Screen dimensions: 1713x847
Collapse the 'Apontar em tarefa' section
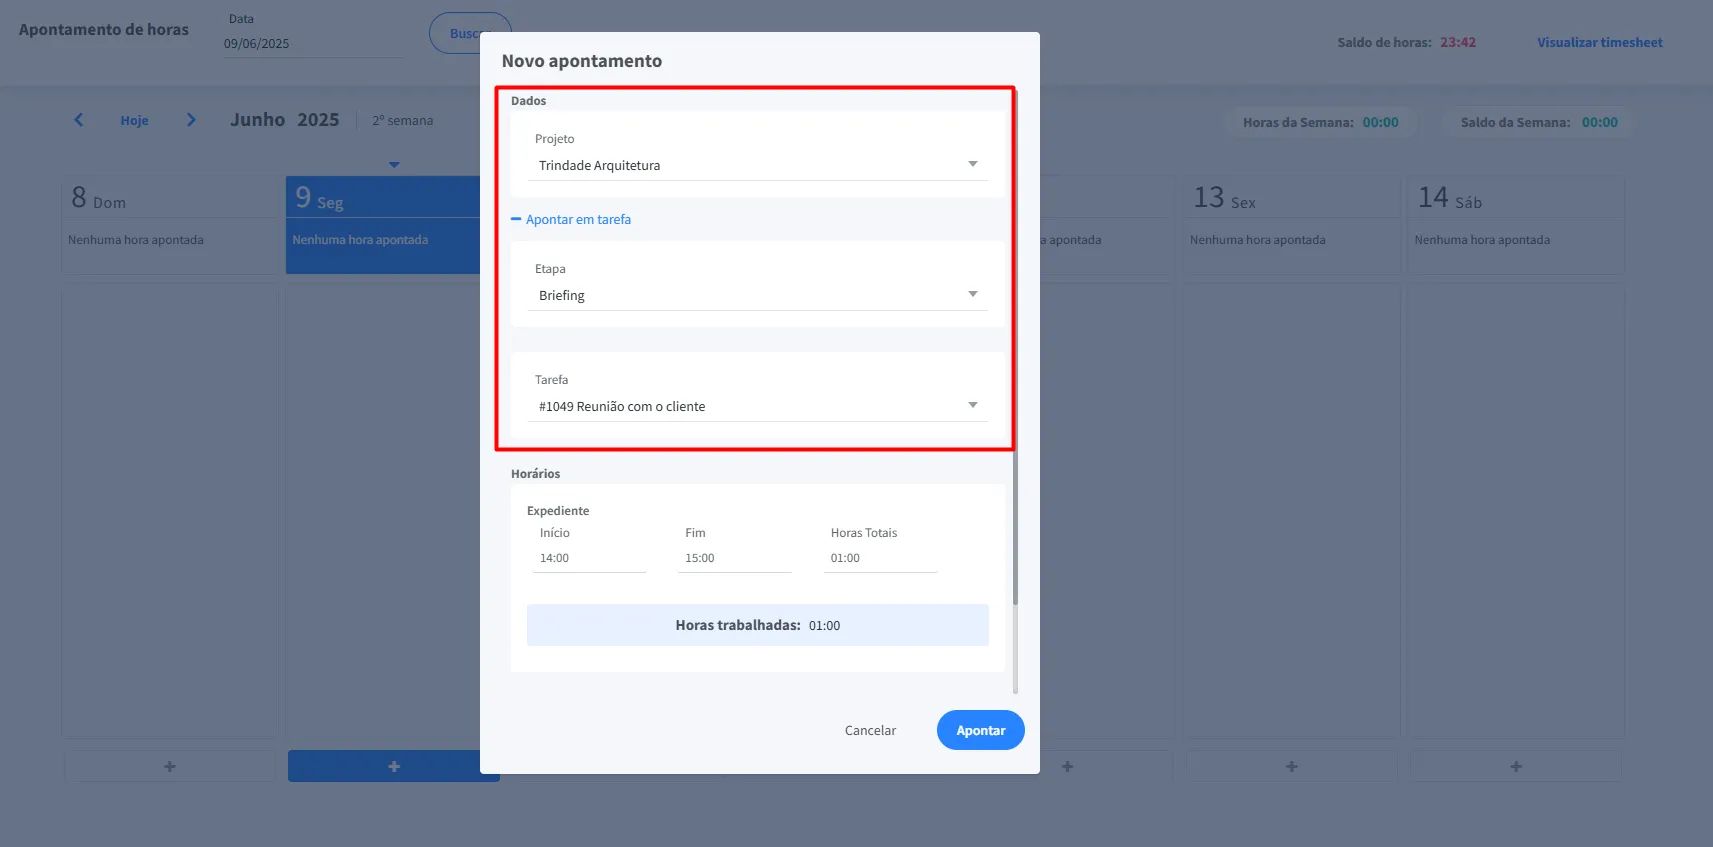point(571,220)
